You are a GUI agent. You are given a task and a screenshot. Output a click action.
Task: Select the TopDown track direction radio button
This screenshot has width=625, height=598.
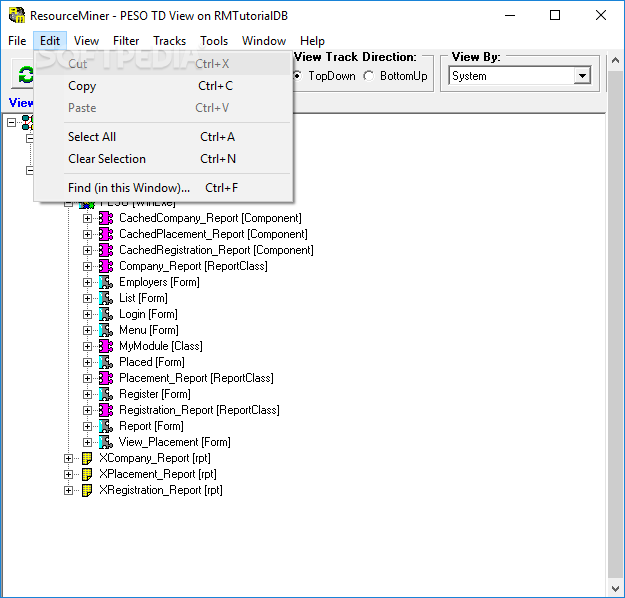coord(297,76)
